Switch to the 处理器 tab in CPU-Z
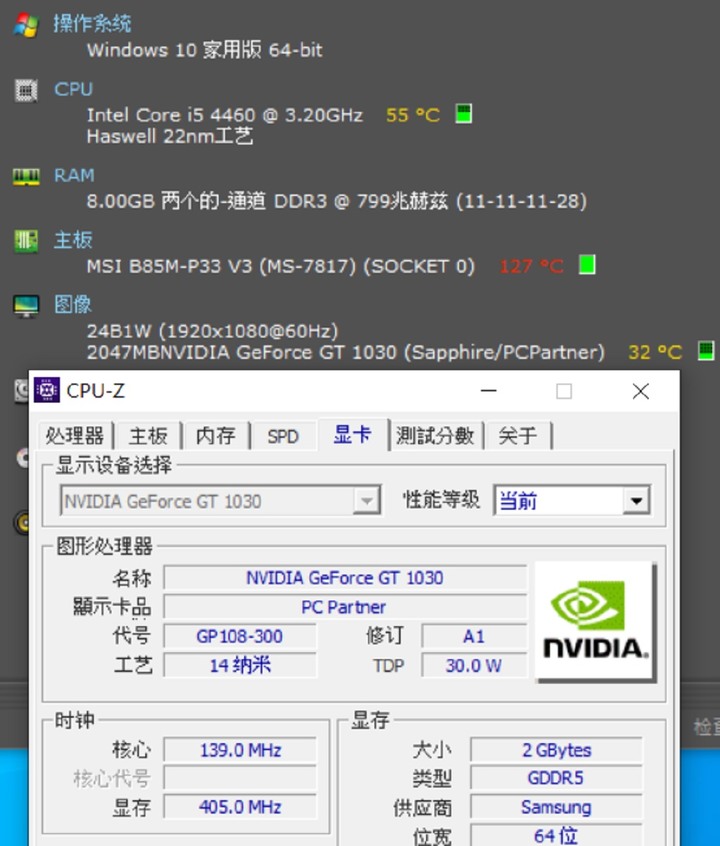 tap(74, 435)
